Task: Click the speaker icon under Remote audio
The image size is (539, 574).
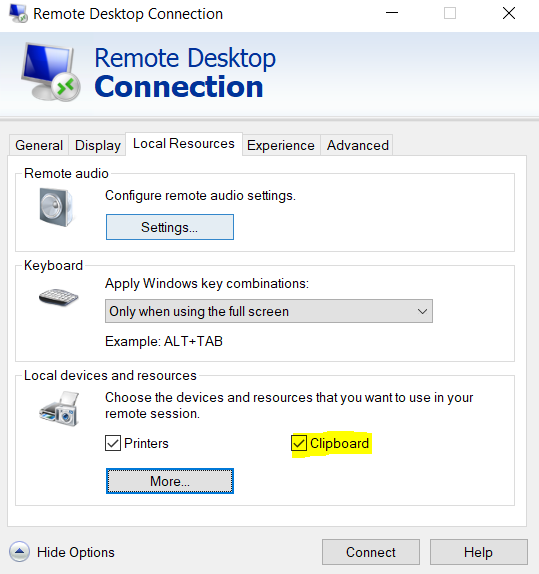Action: (x=56, y=207)
